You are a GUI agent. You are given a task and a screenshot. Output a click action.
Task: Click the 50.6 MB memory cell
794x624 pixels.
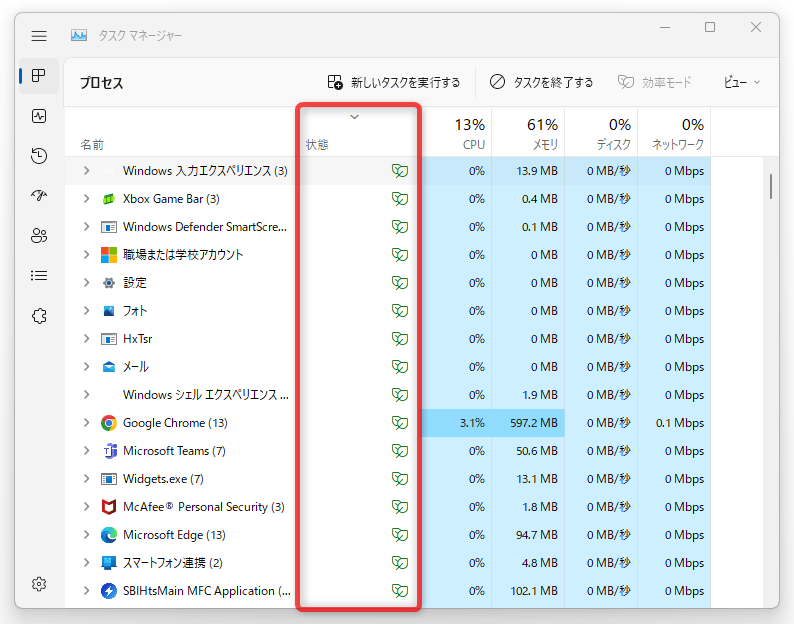[x=528, y=451]
